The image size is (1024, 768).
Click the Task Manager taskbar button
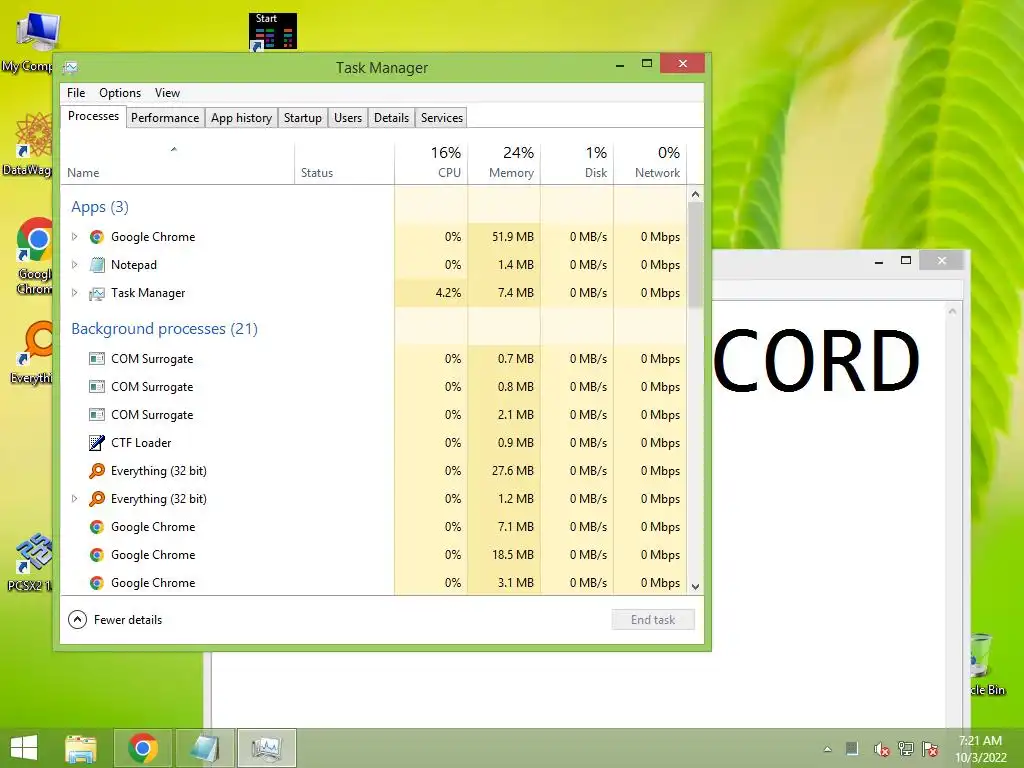[x=267, y=748]
